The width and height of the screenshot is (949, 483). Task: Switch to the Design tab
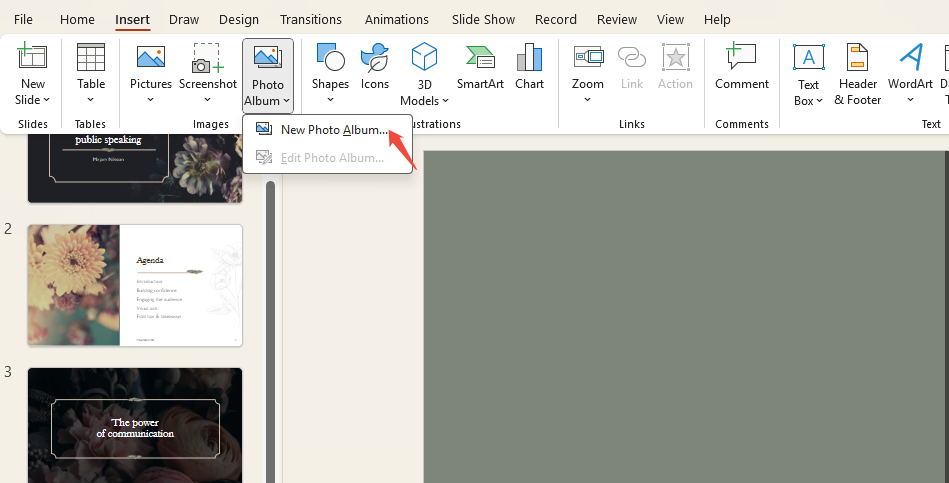coord(239,19)
